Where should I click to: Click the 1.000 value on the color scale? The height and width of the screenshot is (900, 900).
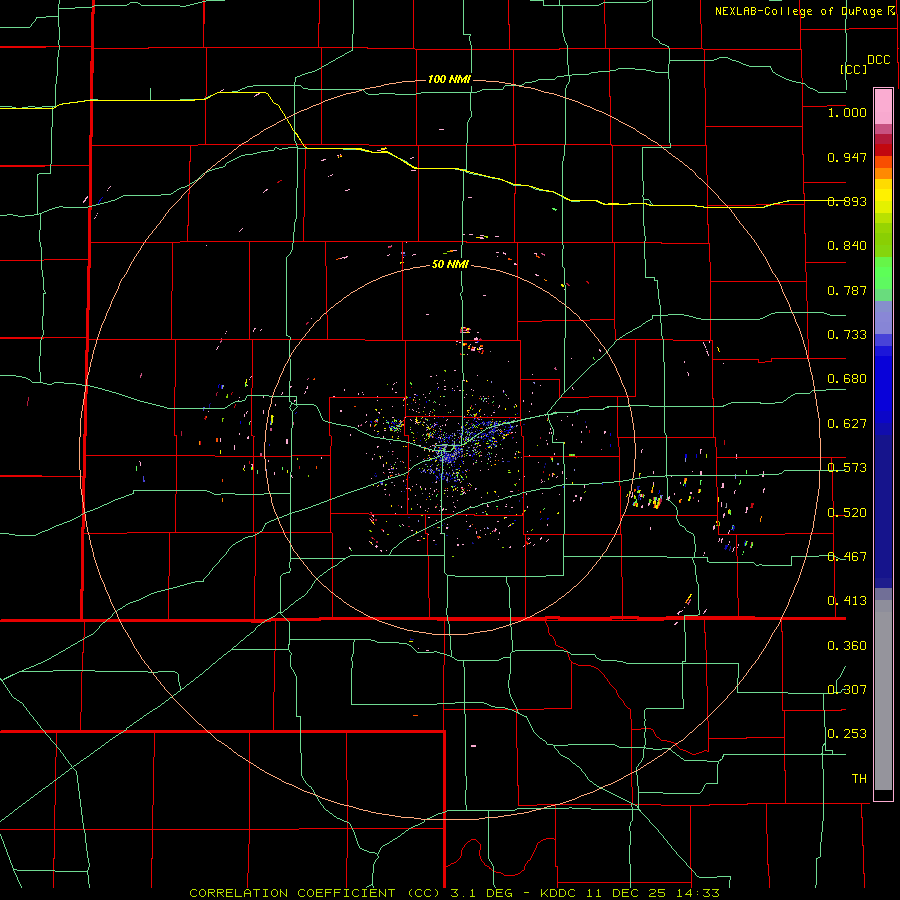pyautogui.click(x=847, y=112)
